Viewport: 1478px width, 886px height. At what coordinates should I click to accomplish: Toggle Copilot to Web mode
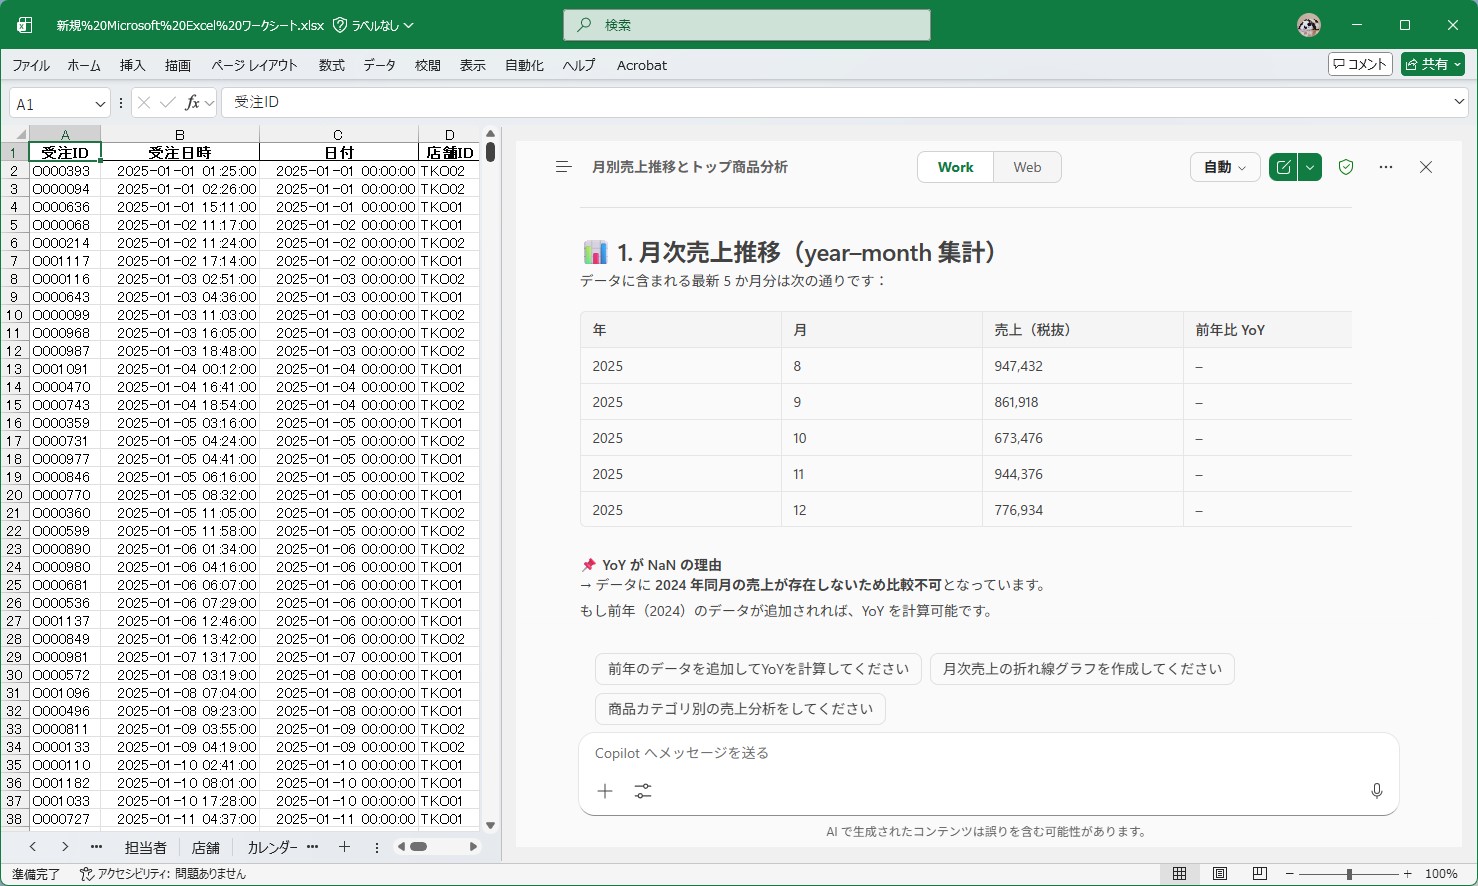(x=1026, y=166)
